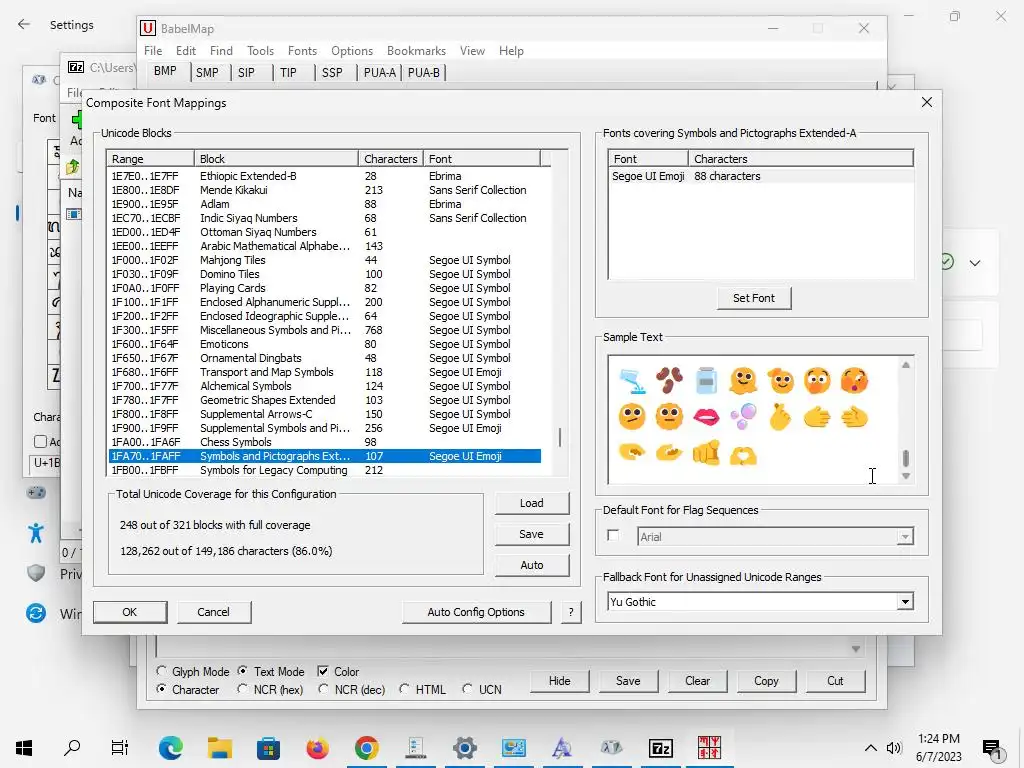The width and height of the screenshot is (1024, 768).
Task: Click the jar emoji in Sample Text
Action: coord(706,381)
